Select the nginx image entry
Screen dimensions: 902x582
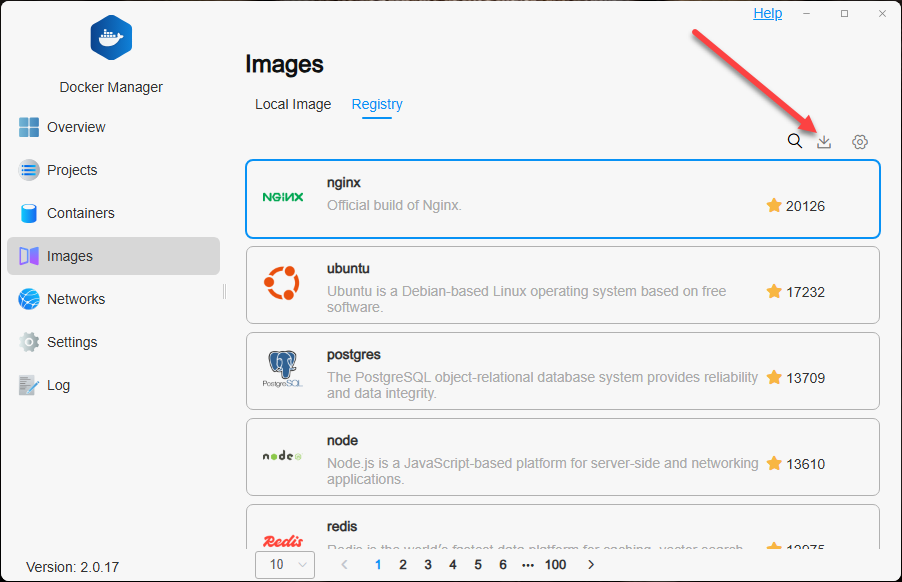[563, 198]
